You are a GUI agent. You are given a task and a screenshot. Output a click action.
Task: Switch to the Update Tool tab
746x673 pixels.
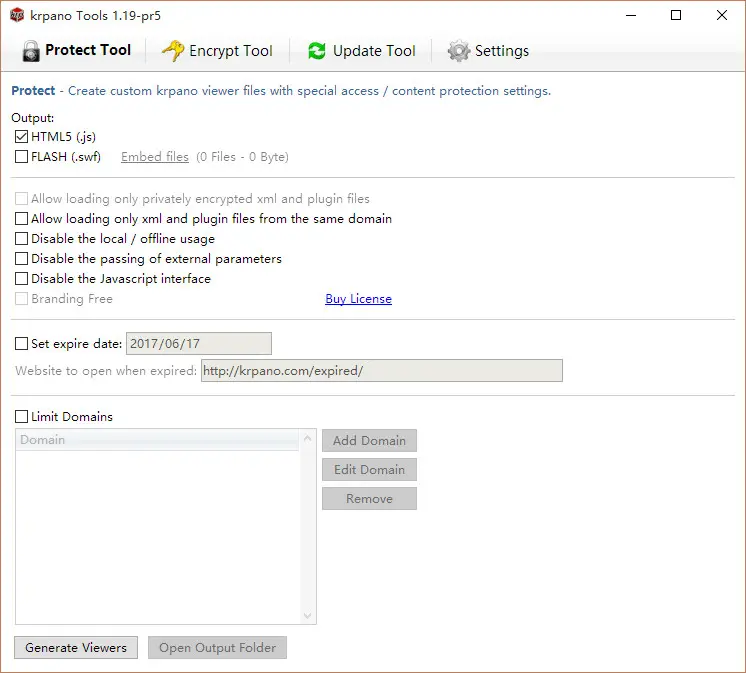click(362, 50)
